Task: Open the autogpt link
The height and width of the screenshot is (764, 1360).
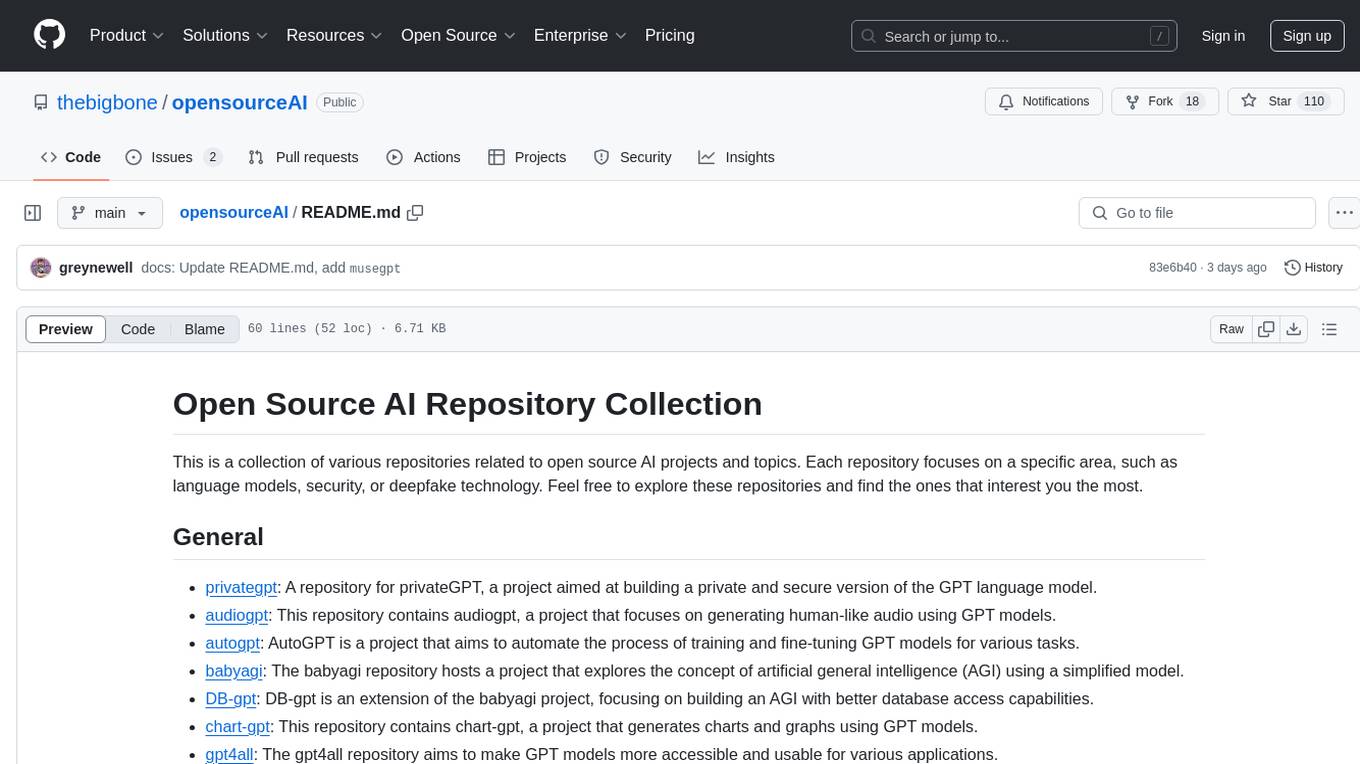Action: pos(232,643)
